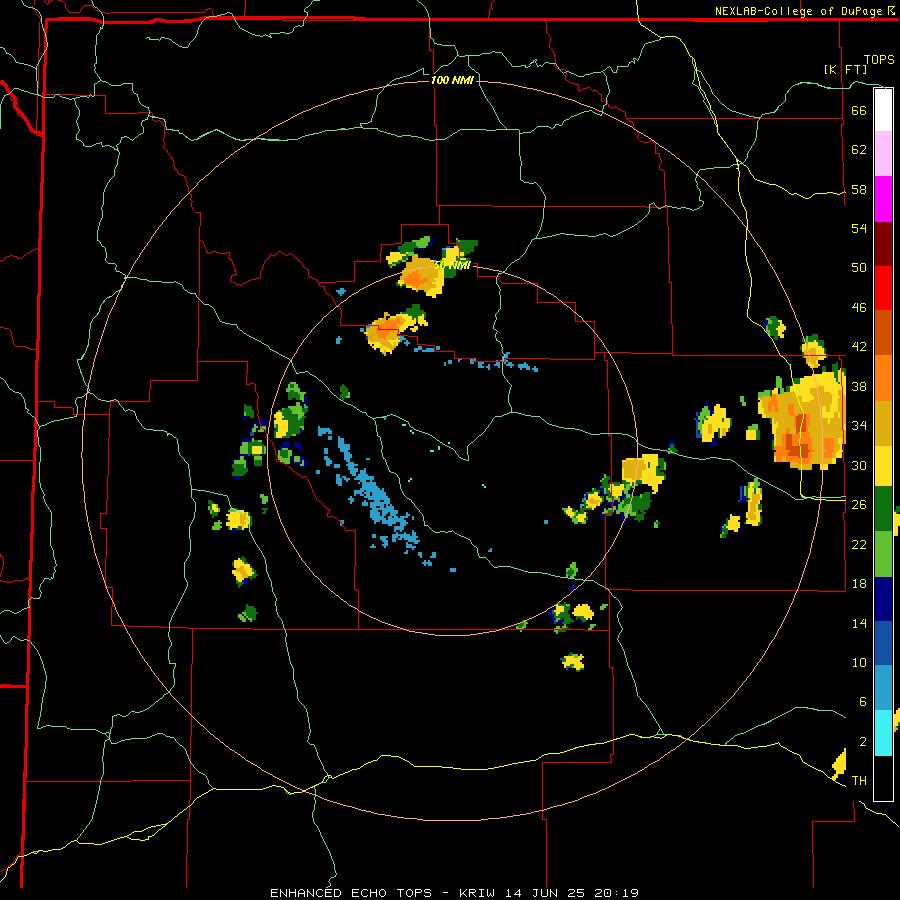The width and height of the screenshot is (900, 900).
Task: Click the gold swatch near 34 kft
Action: tap(883, 423)
